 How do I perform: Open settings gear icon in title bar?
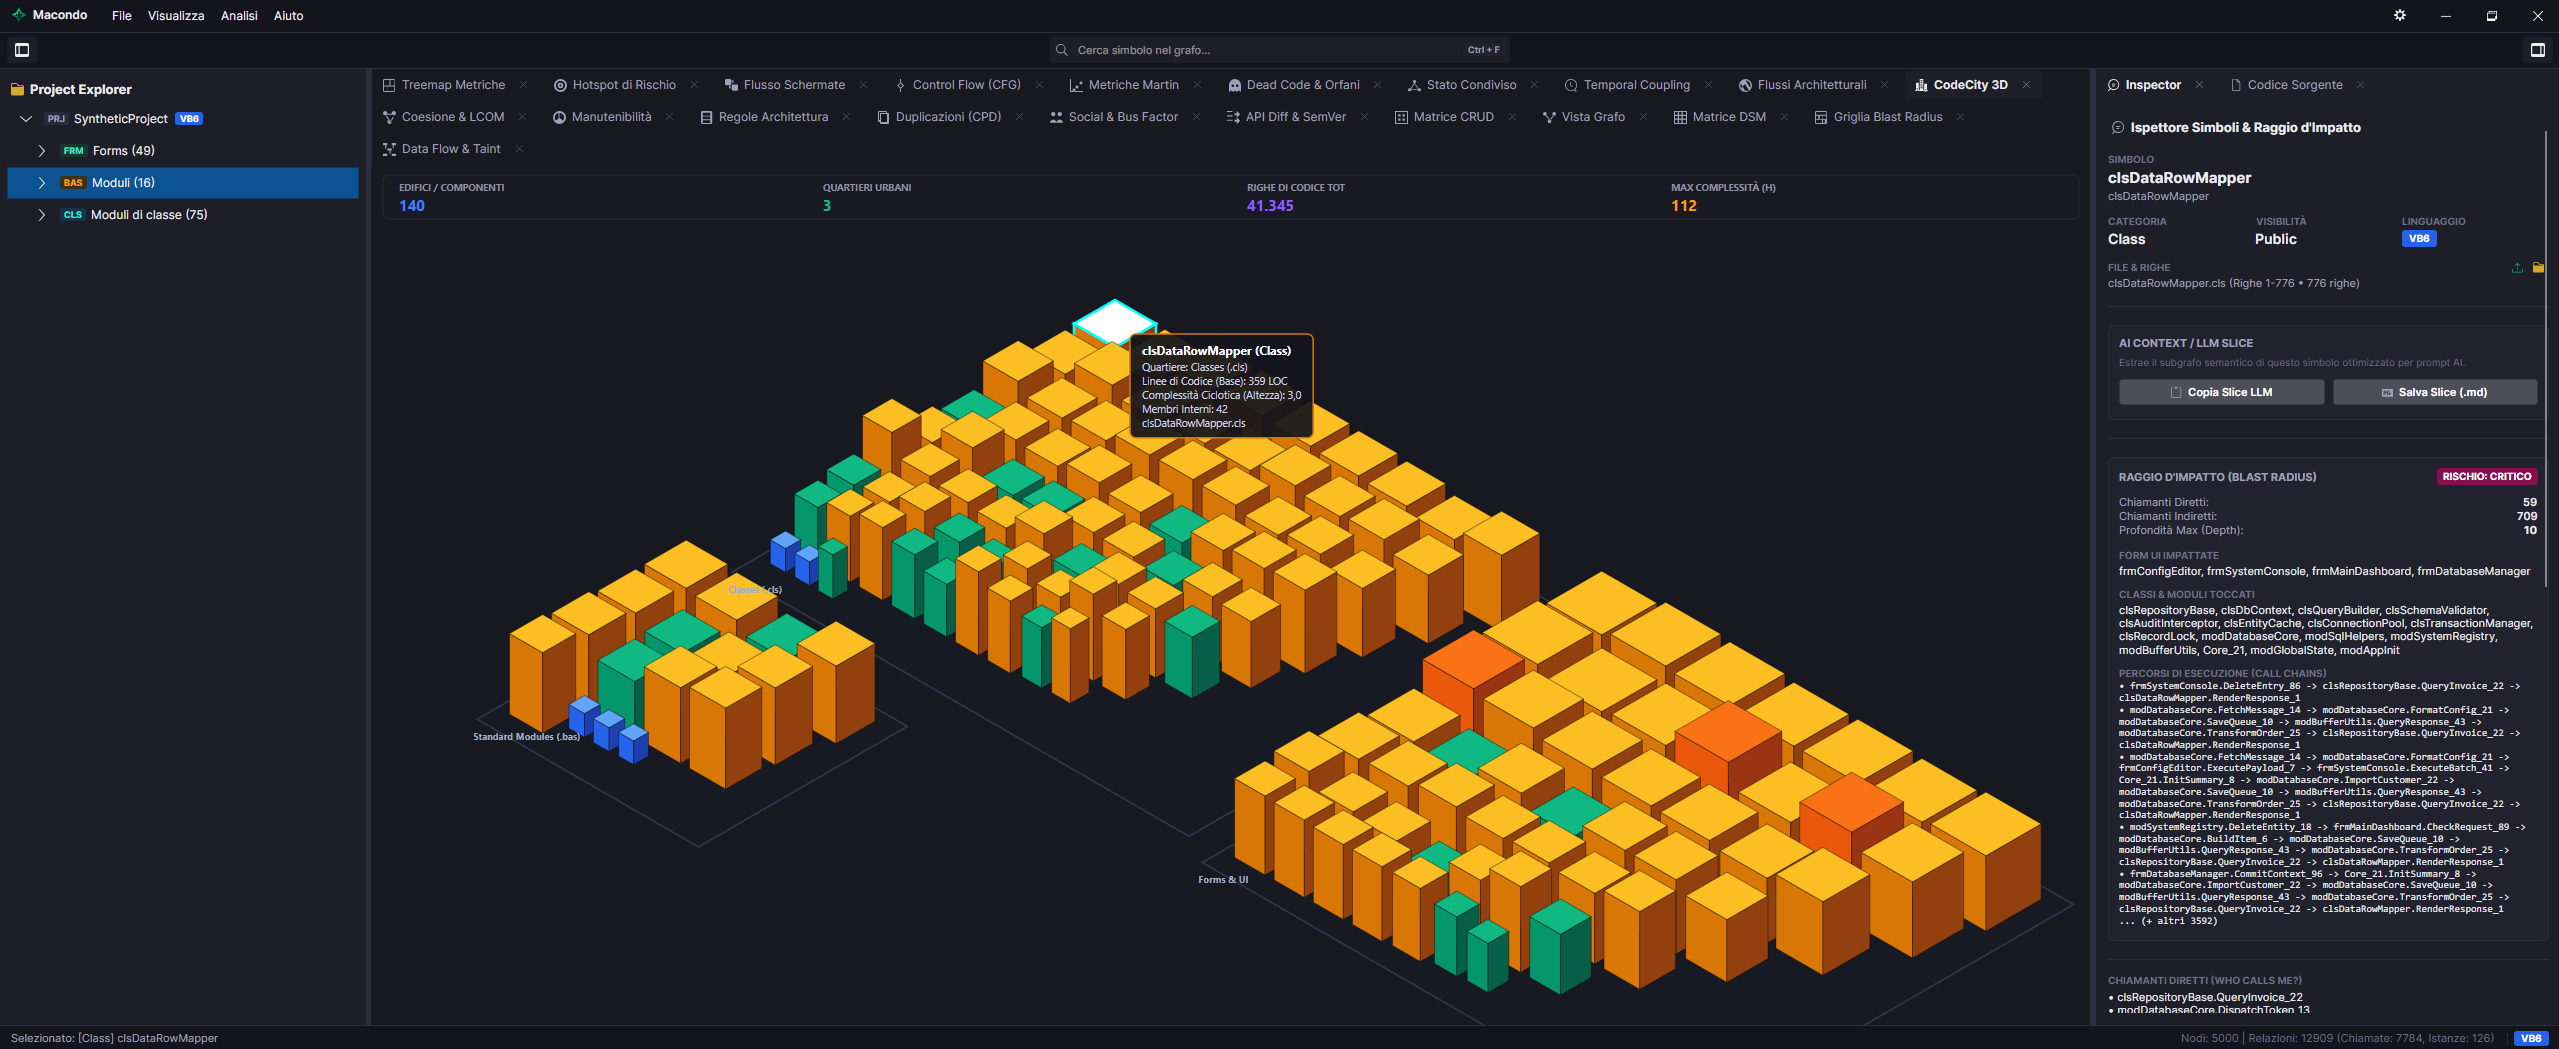pos(2400,15)
